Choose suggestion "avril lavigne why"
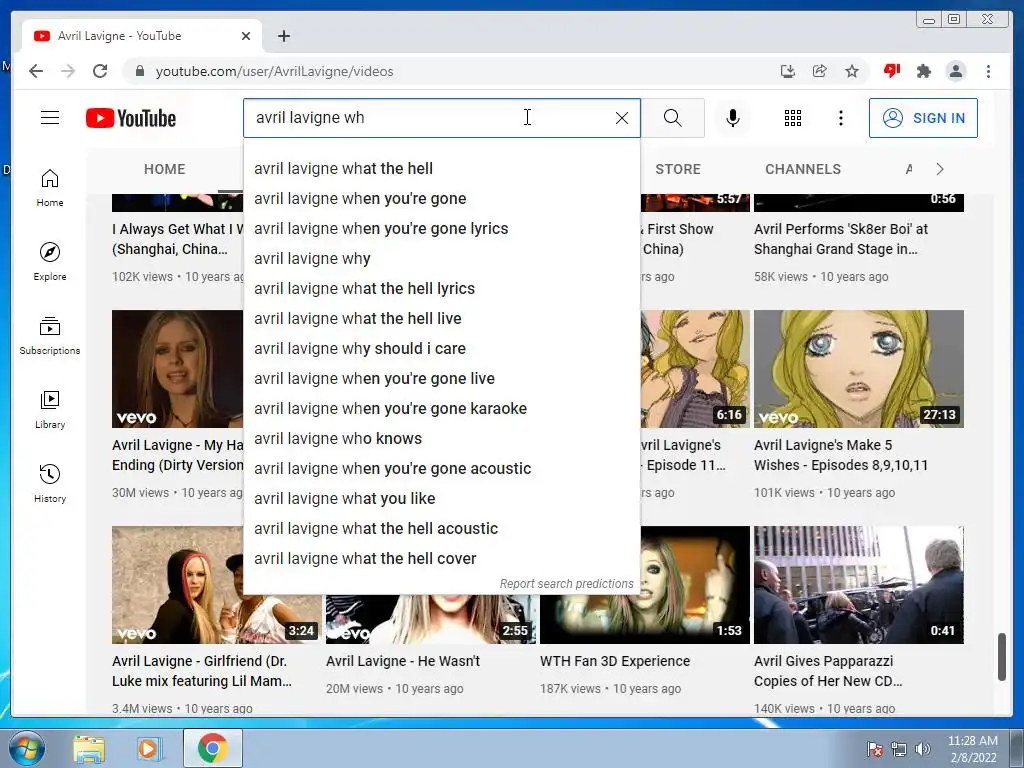 pos(441,259)
